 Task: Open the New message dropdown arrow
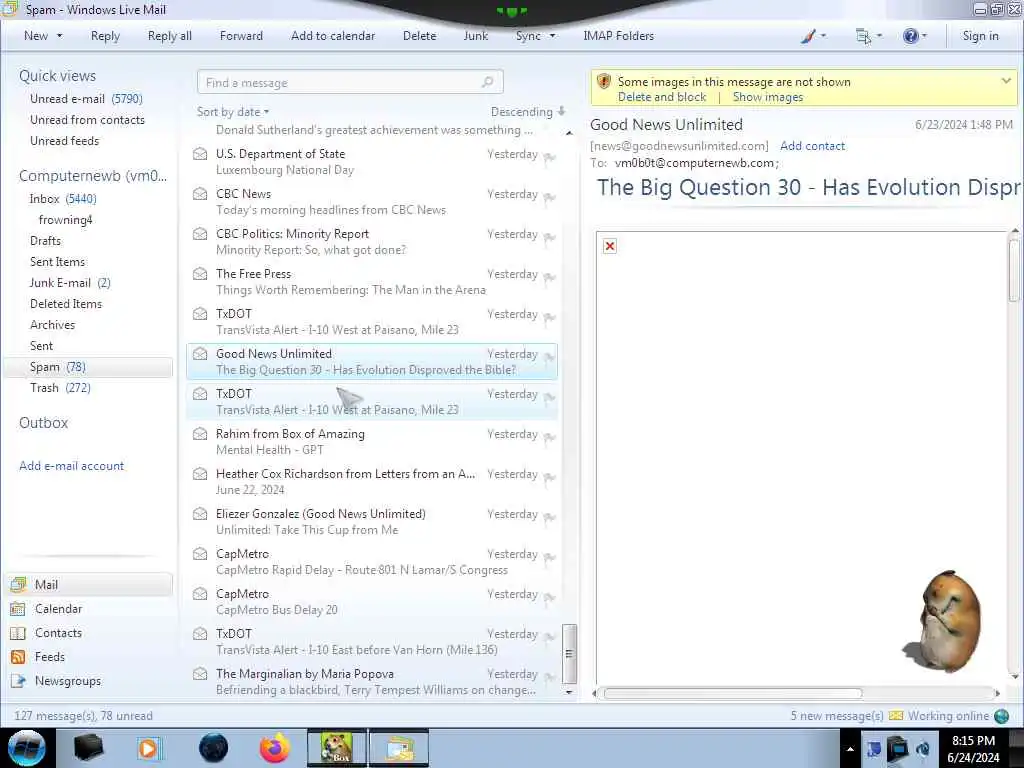[59, 36]
